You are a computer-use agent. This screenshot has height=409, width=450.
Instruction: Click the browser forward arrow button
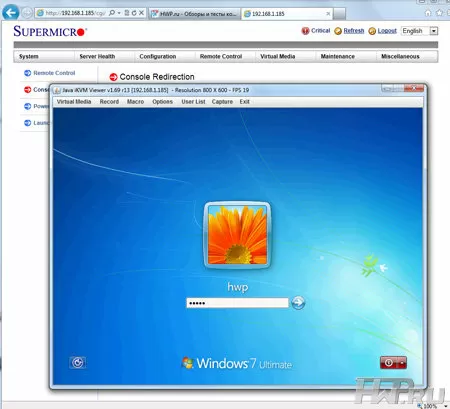click(x=27, y=13)
